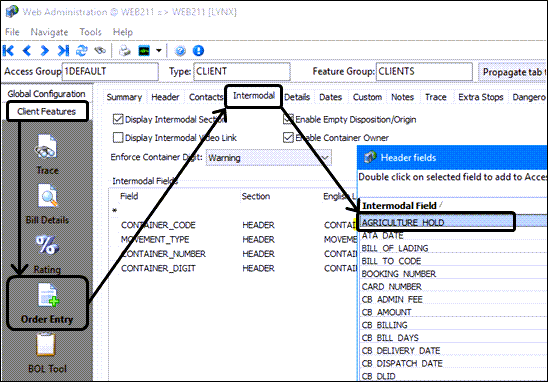Expand Enforce Container Digit dropdown
Screen dimensions: 548x382
tap(325, 158)
